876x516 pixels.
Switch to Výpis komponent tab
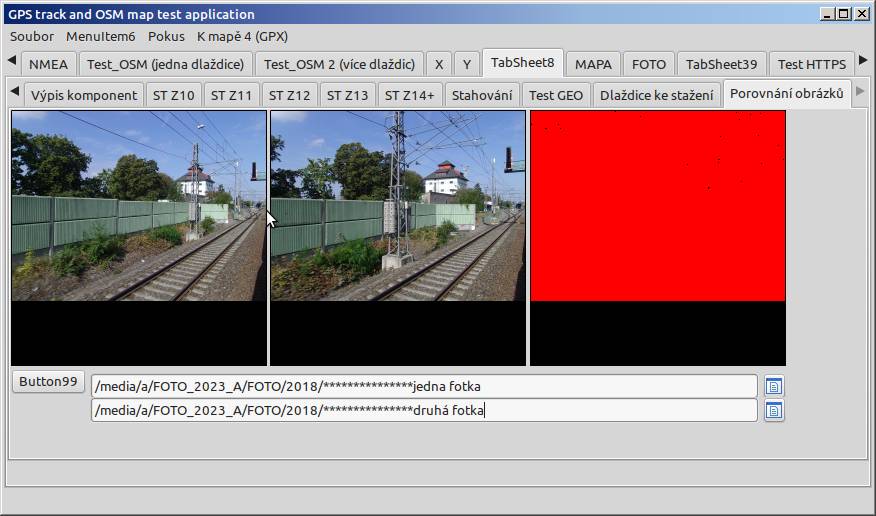(84, 95)
